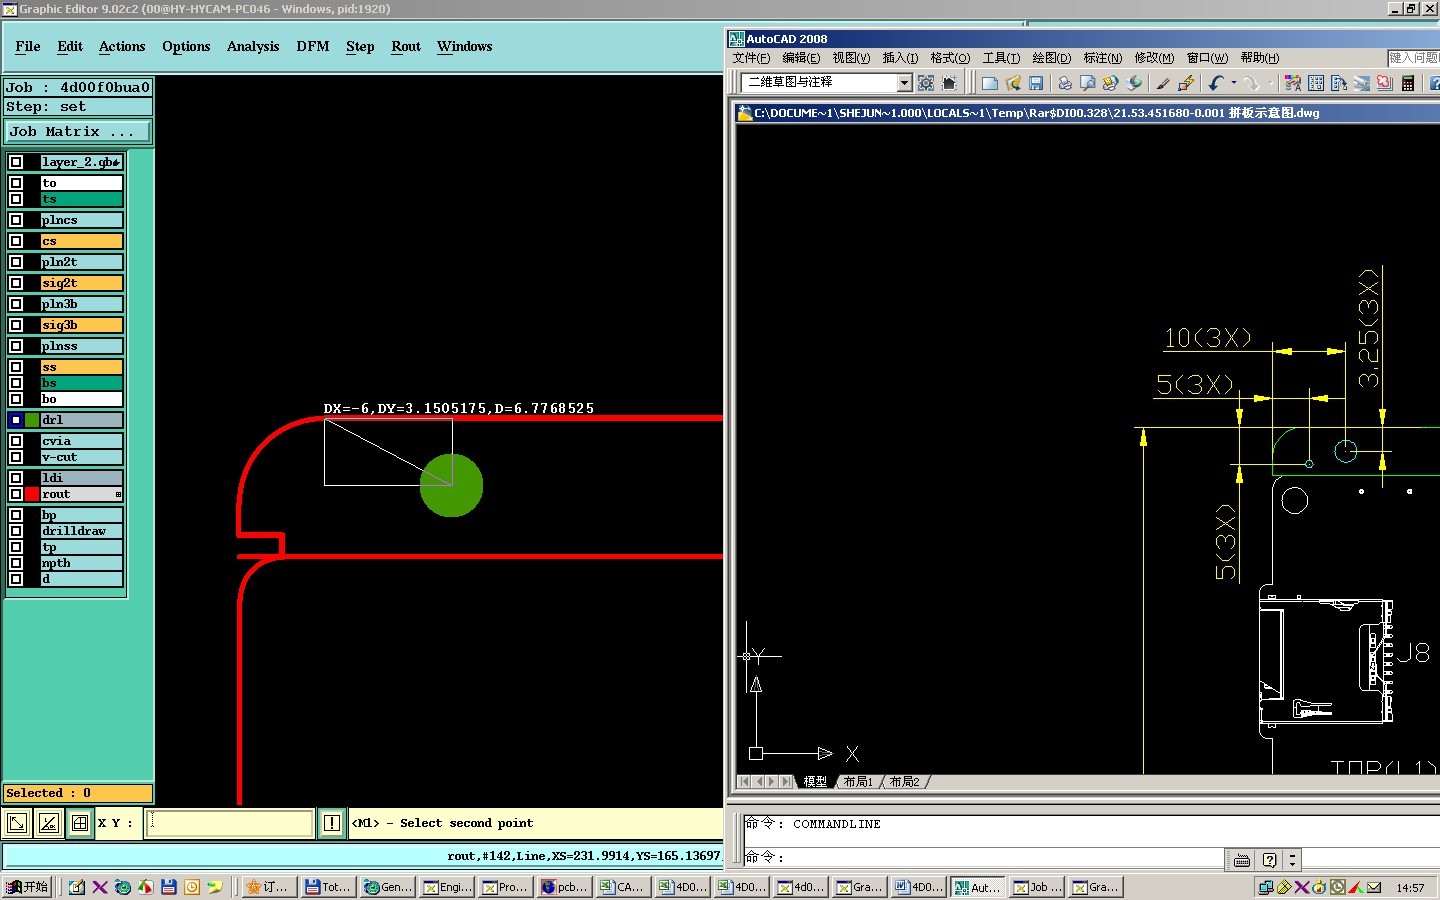Screen dimensions: 1440x900
Task: Toggle the drl layer checkbox
Action: tap(16, 420)
